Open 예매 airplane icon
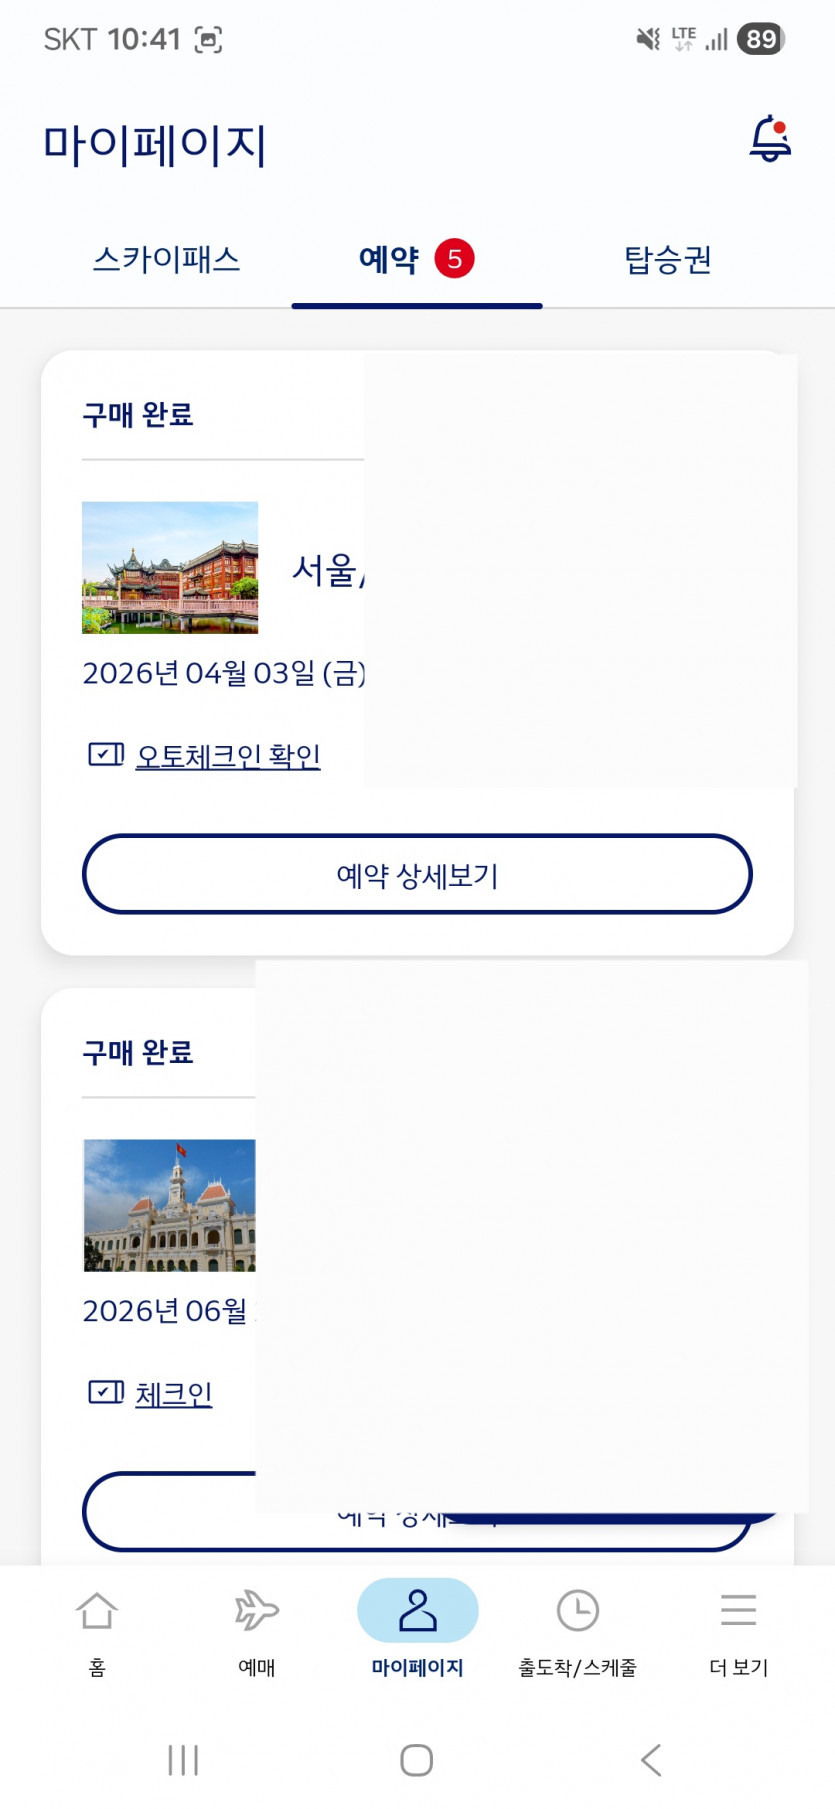The width and height of the screenshot is (835, 1809). (256, 1611)
